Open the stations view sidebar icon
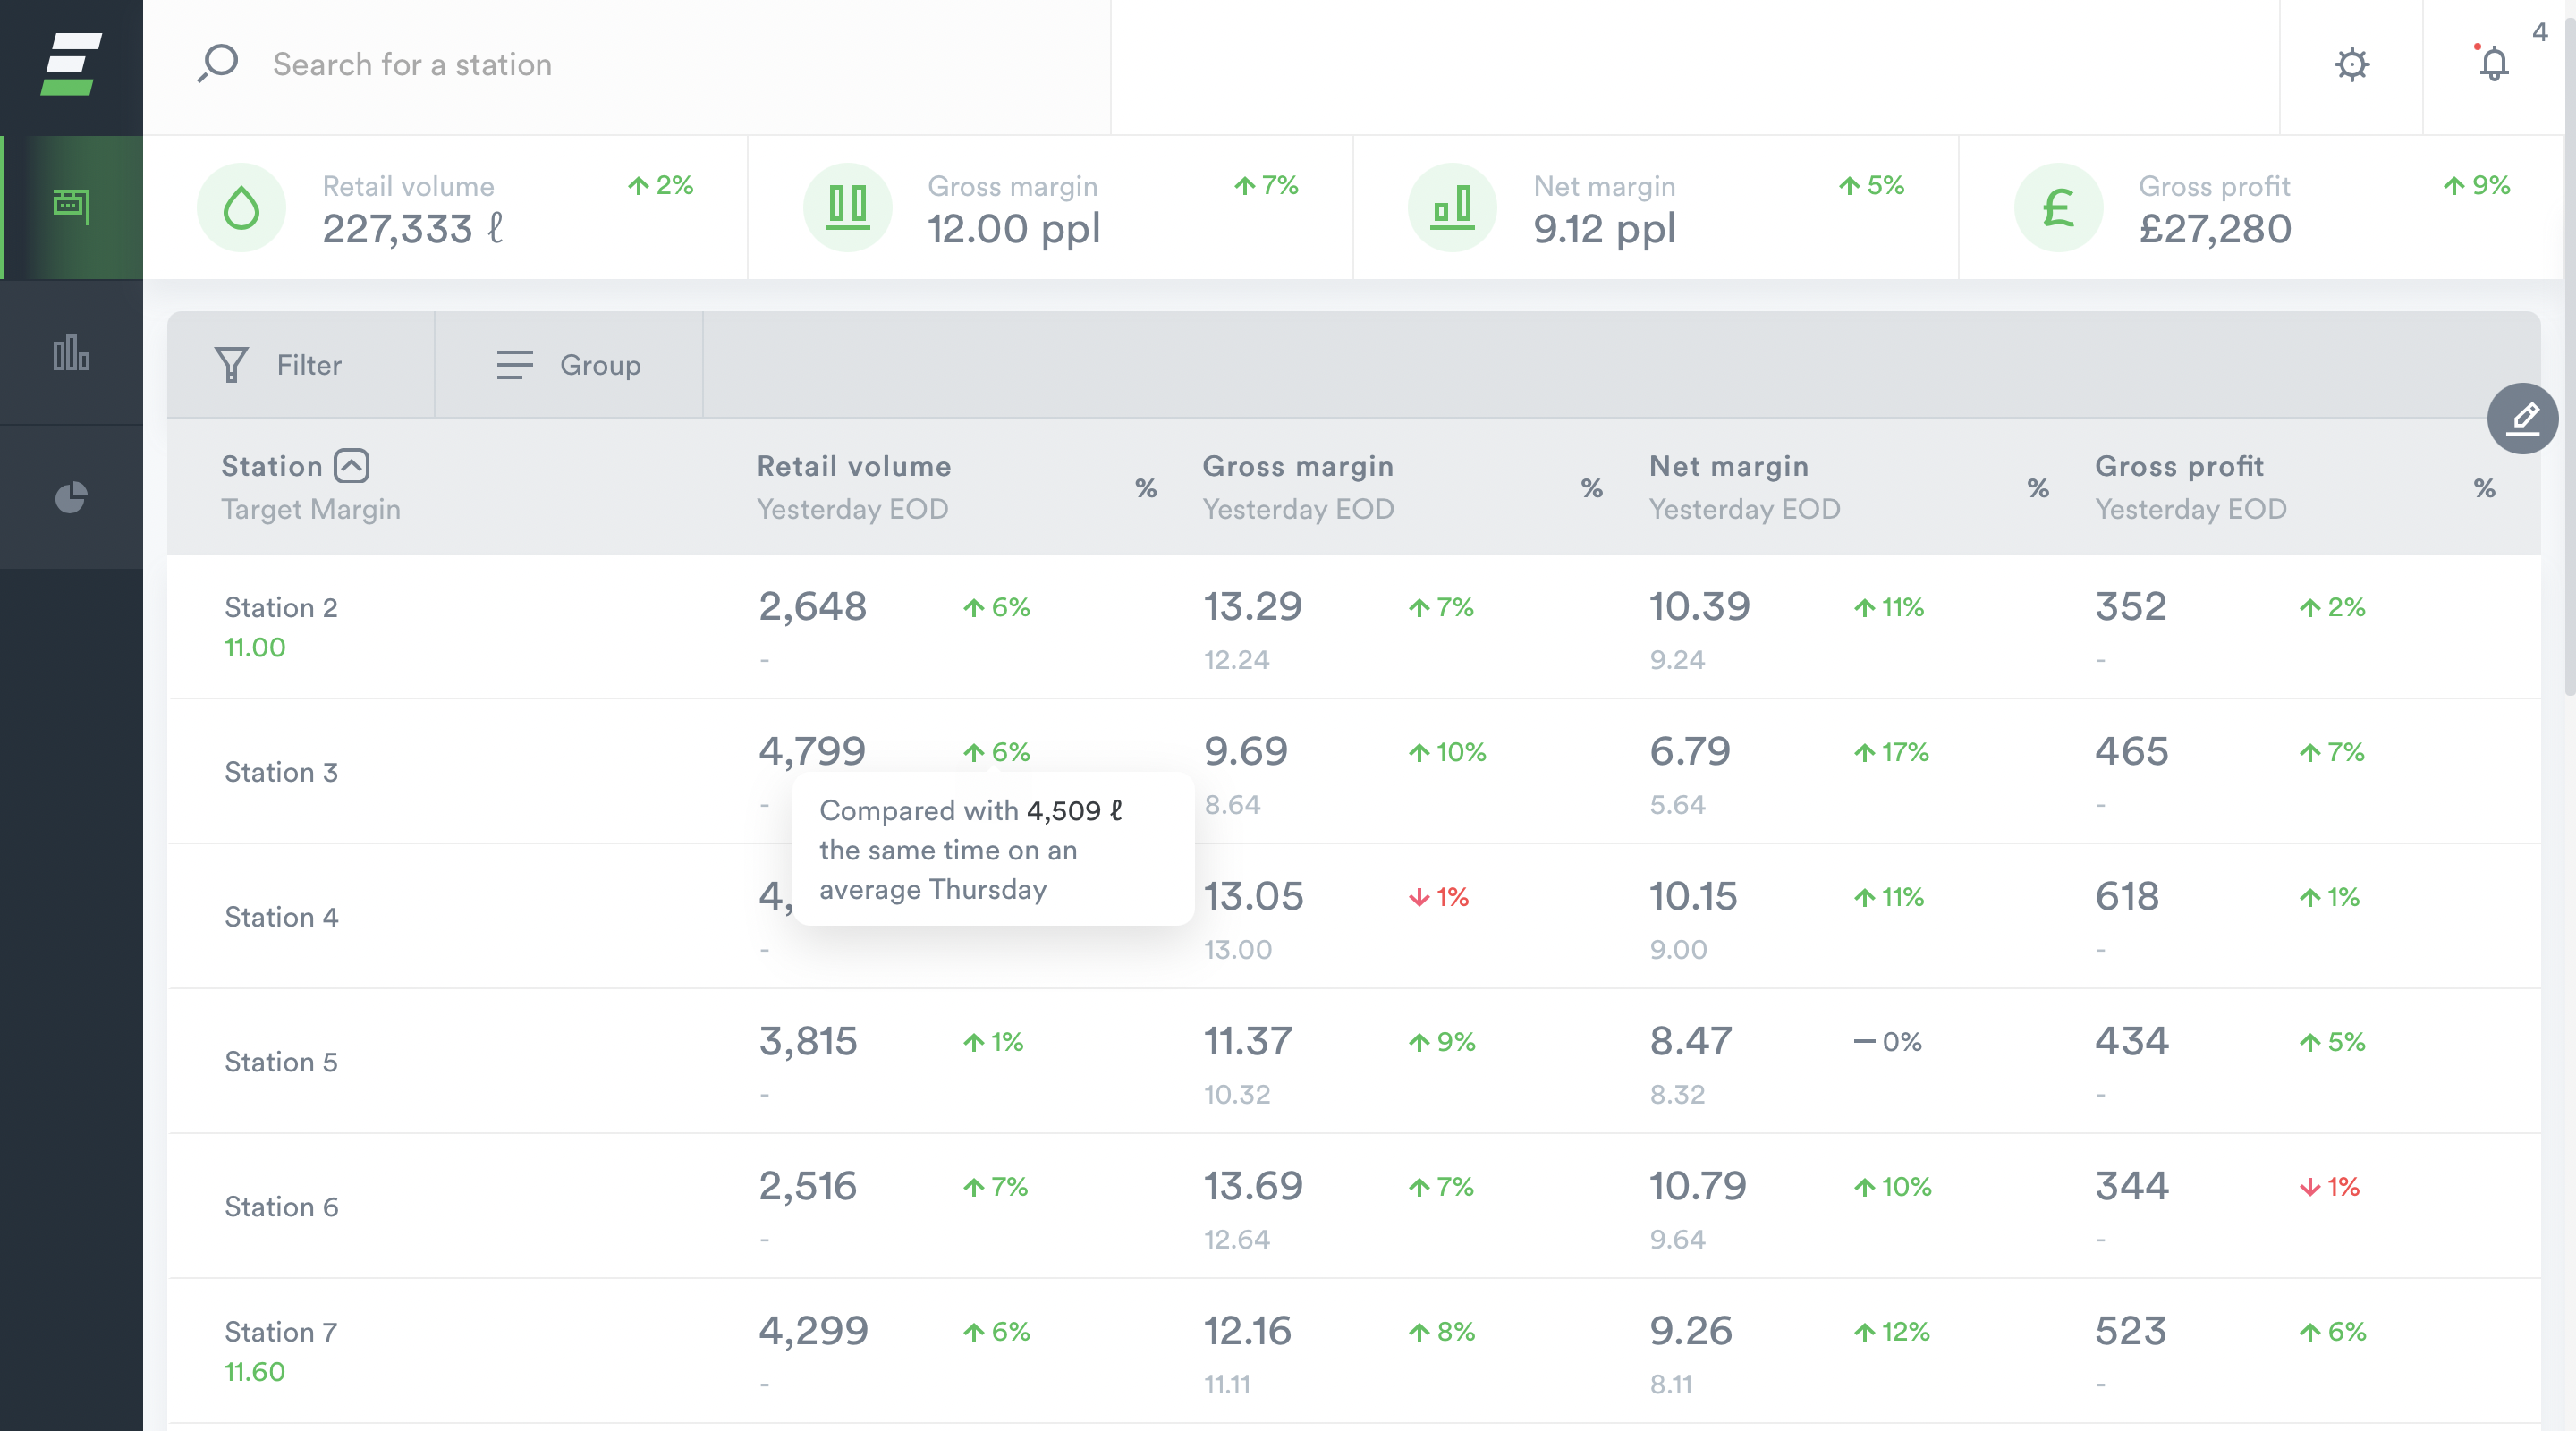Viewport: 2576px width, 1431px height. tap(71, 207)
